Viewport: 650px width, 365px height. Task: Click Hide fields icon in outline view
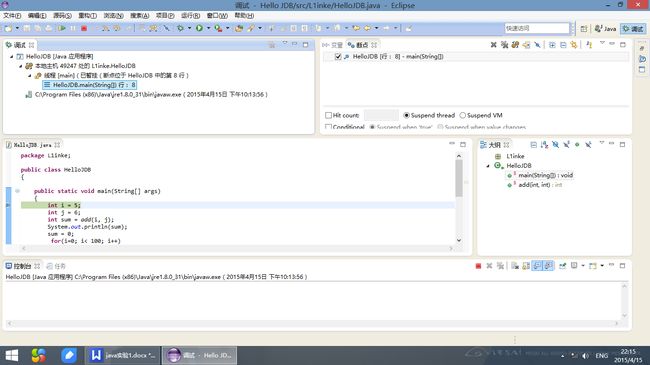(x=555, y=145)
